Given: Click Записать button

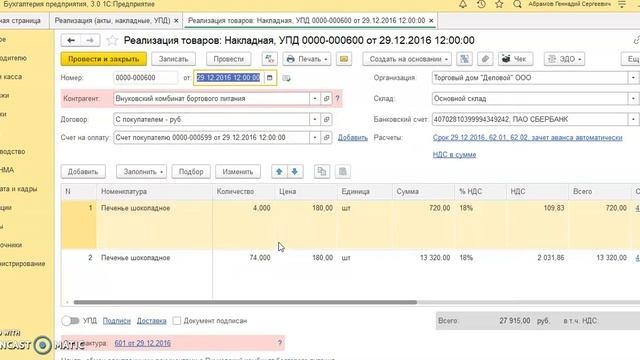Looking at the screenshot, I should coord(173,59).
